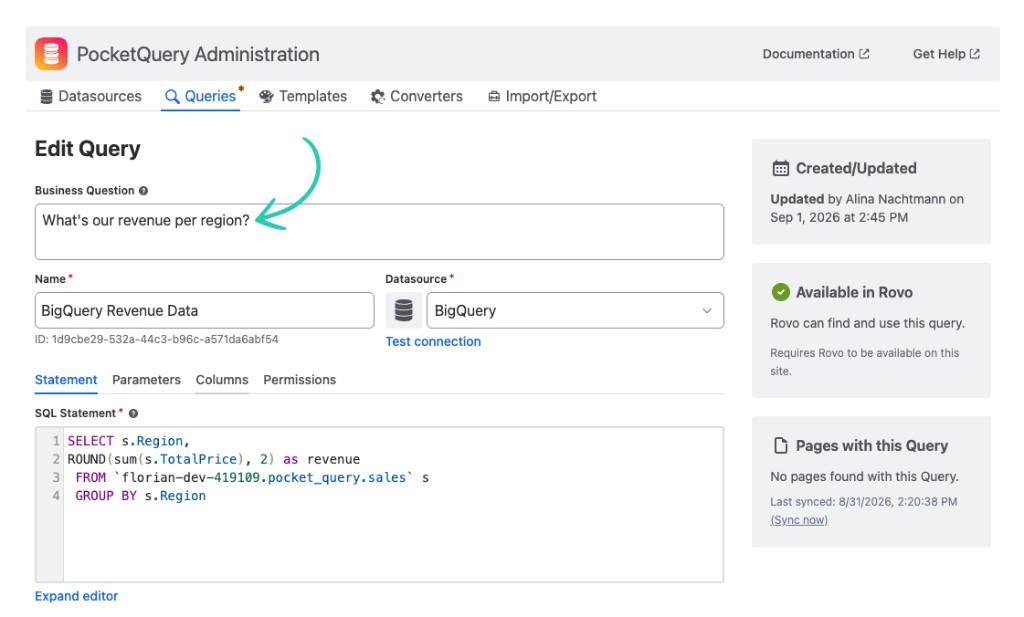Click the Business Question help icon
Image resolution: width=1024 pixels, height=617 pixels.
click(143, 191)
